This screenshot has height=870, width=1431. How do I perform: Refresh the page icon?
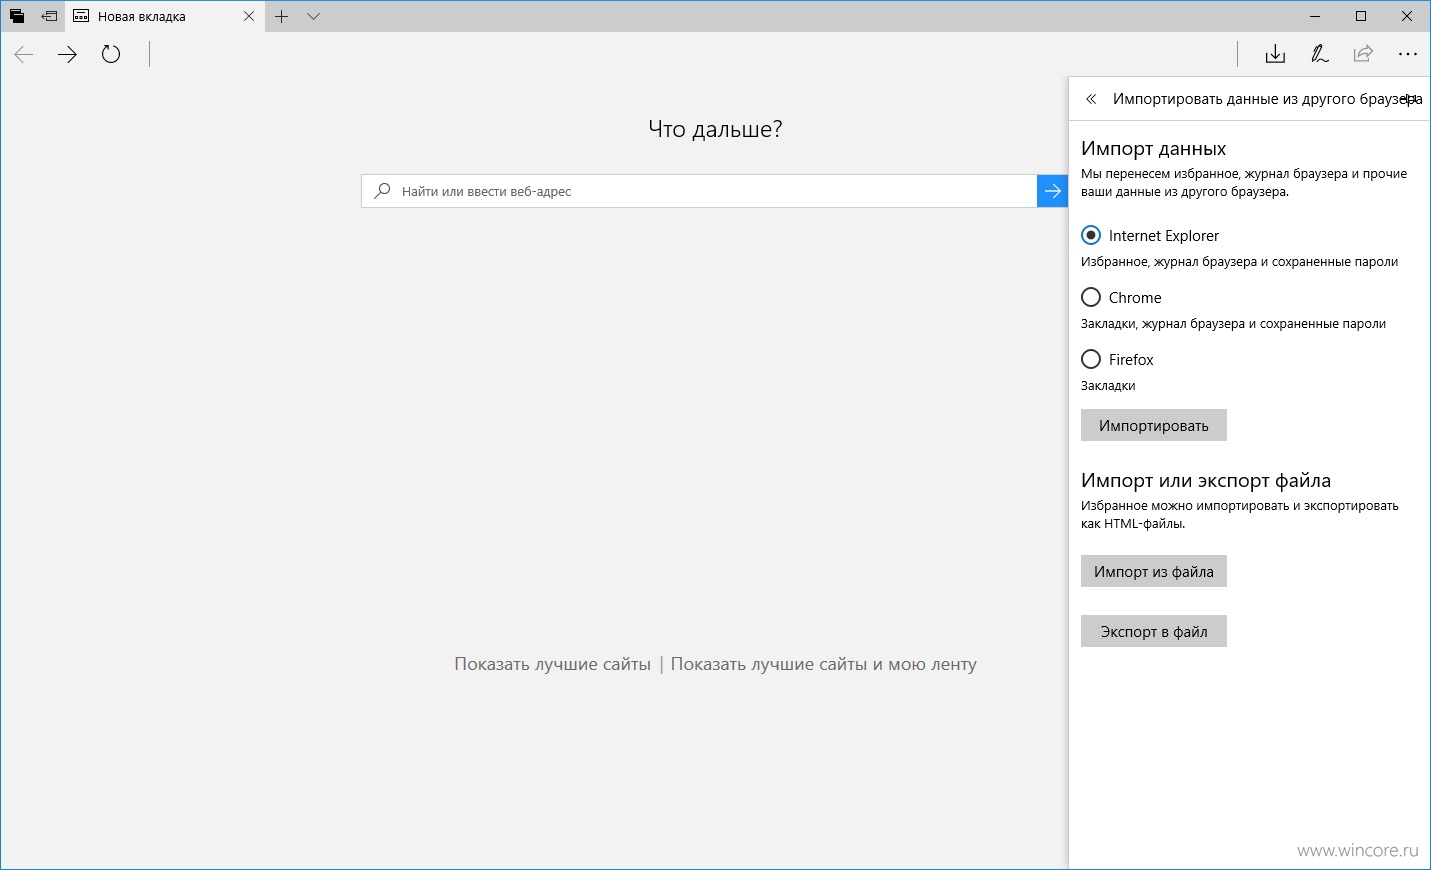click(x=111, y=54)
